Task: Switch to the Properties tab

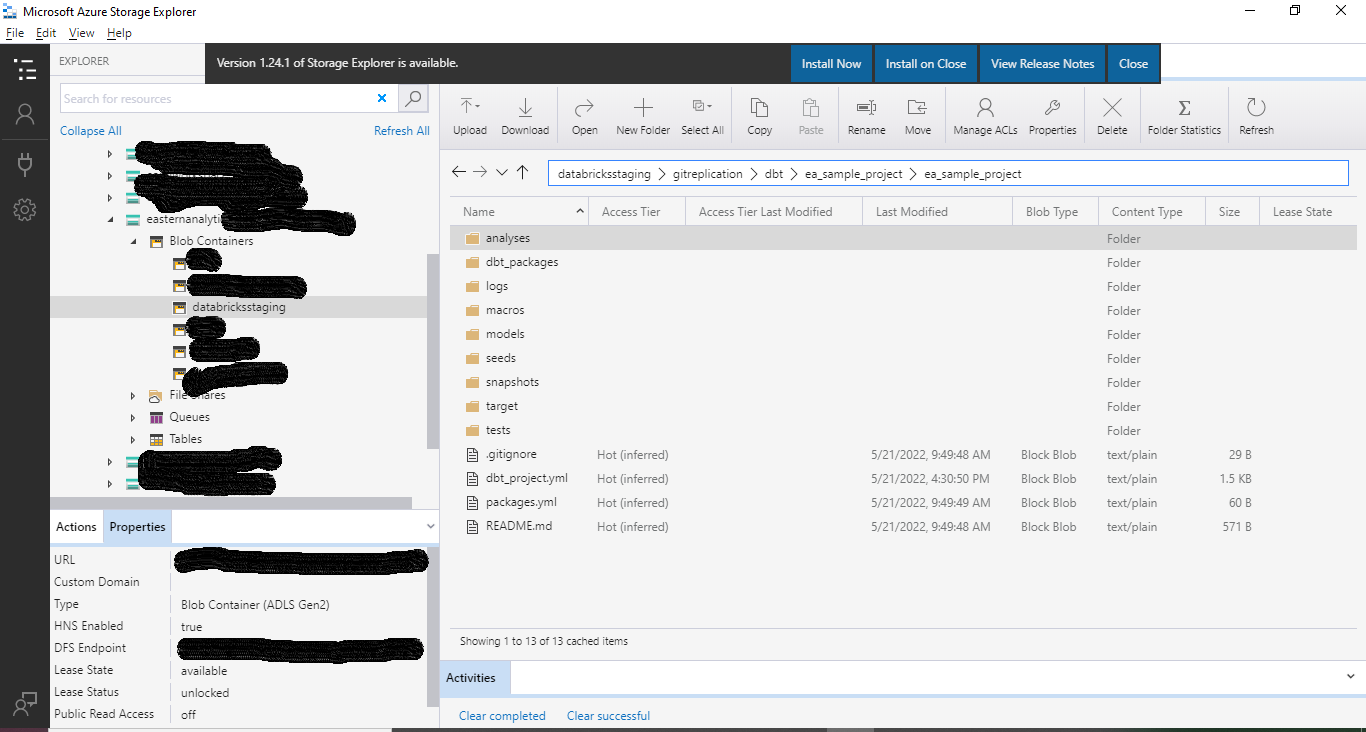Action: [x=137, y=527]
